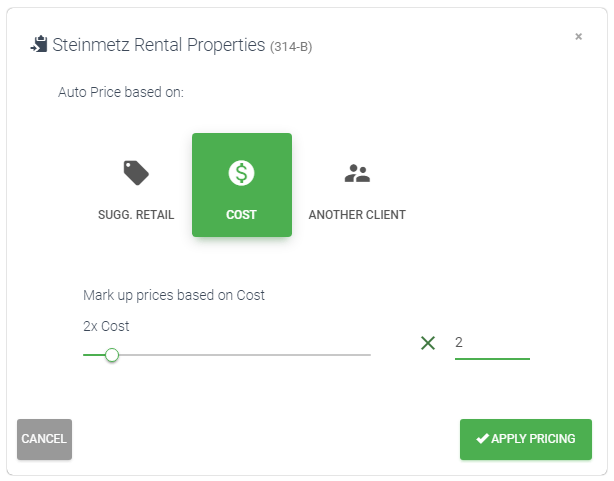
Task: Click the clipboard icon beside Steinmetz Rental Properties
Action: coord(39,44)
